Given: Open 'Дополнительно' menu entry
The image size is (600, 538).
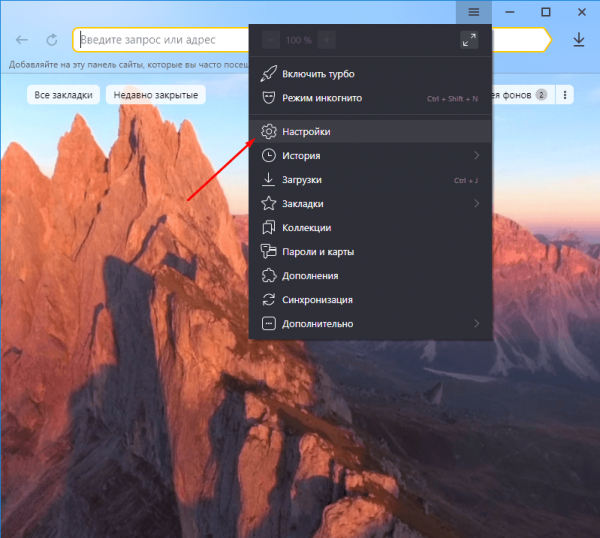Looking at the screenshot, I should tap(370, 324).
